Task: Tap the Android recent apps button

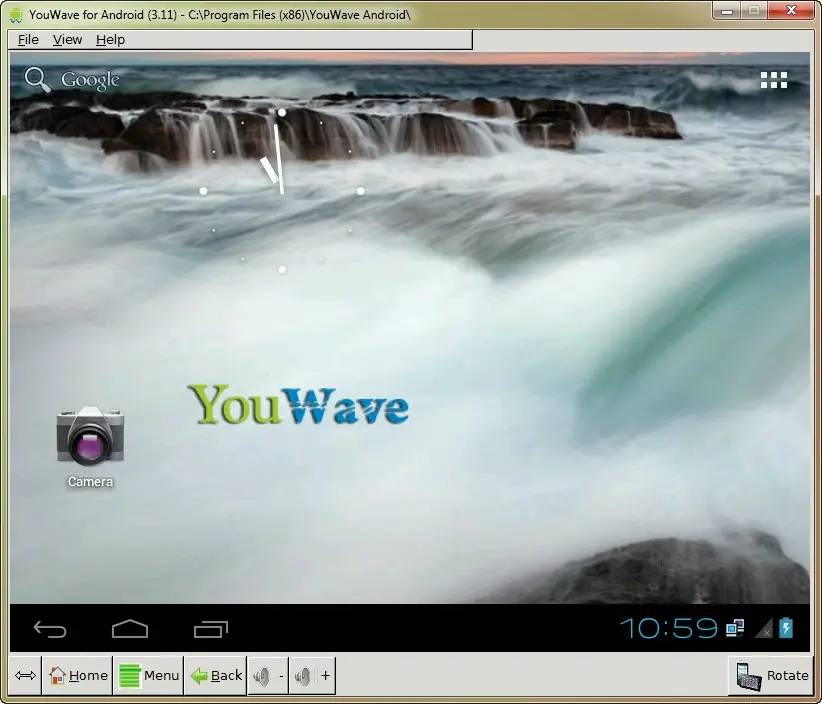Action: (x=211, y=629)
